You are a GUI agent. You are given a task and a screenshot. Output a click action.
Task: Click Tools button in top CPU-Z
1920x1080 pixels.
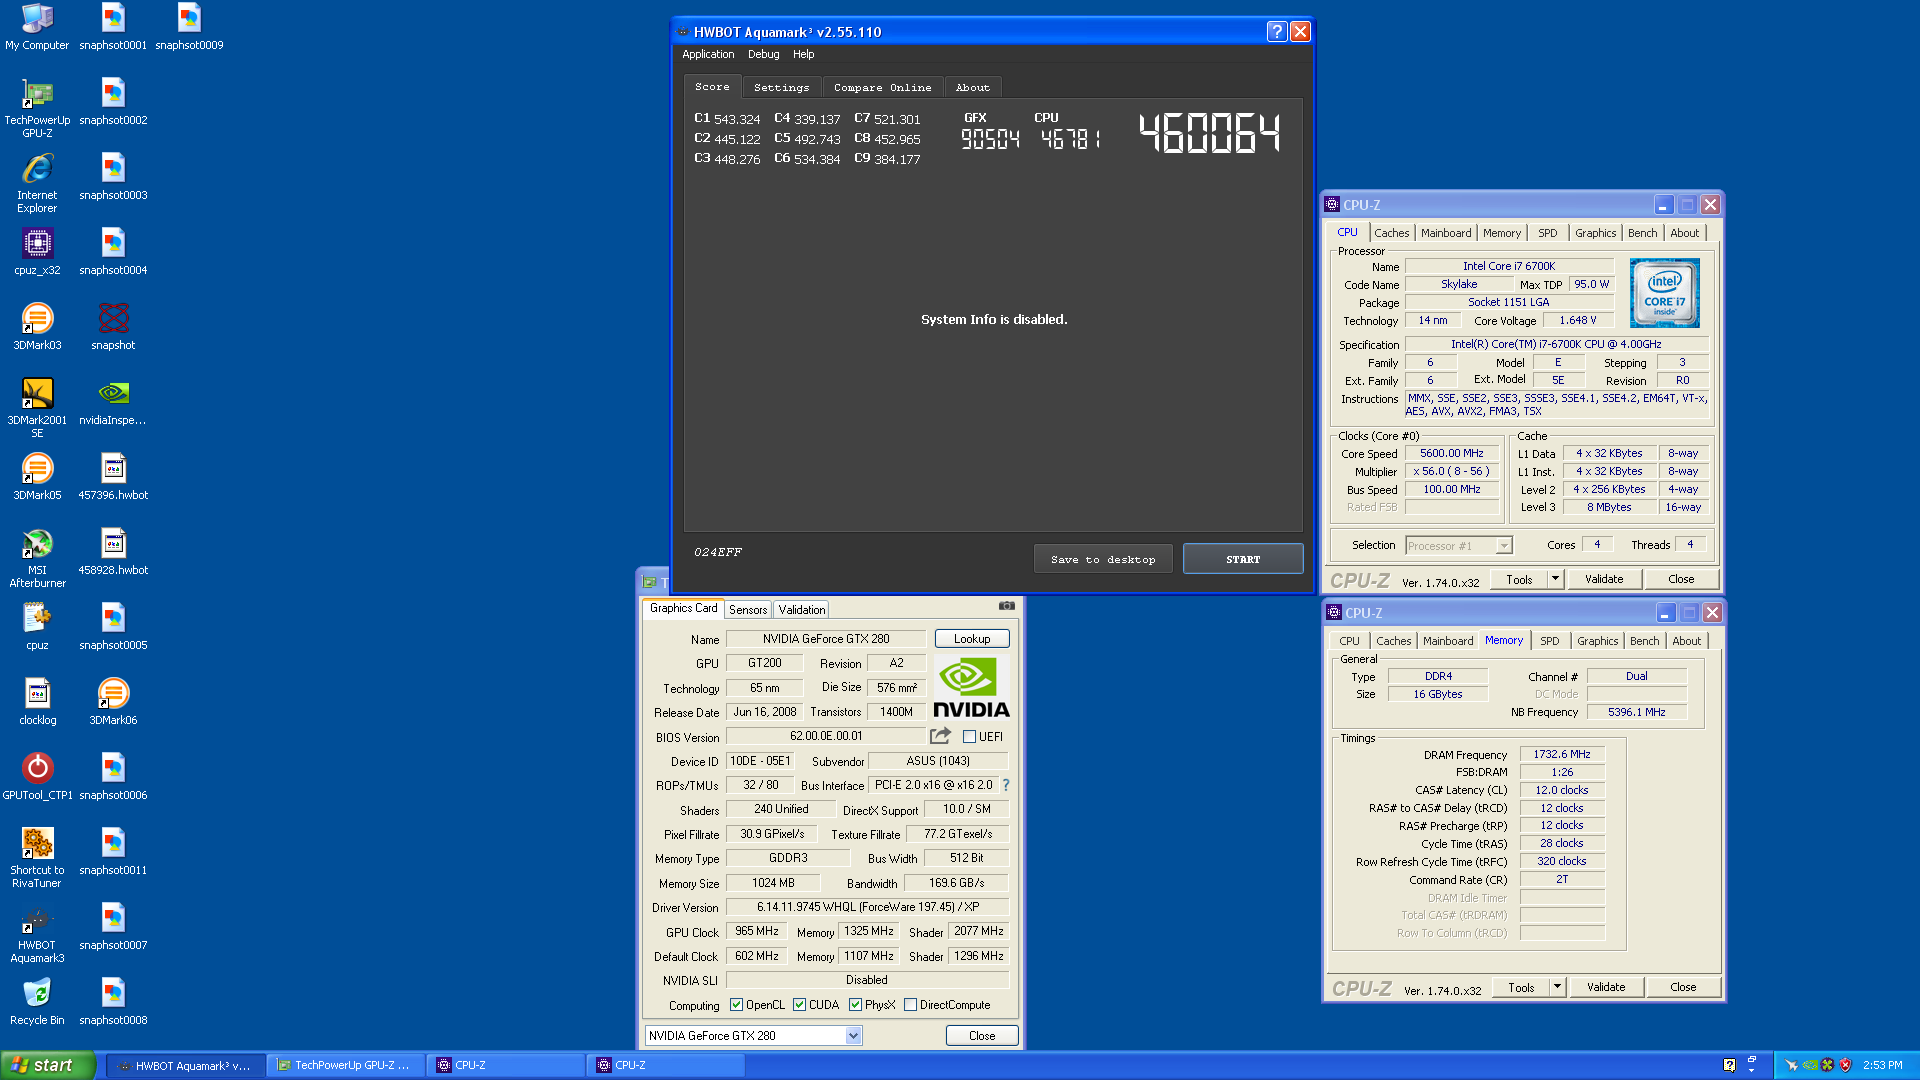(1519, 579)
